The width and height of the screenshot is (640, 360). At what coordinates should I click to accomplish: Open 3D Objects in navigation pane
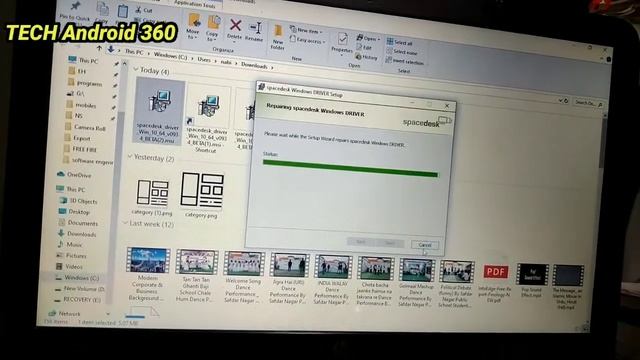click(x=79, y=201)
